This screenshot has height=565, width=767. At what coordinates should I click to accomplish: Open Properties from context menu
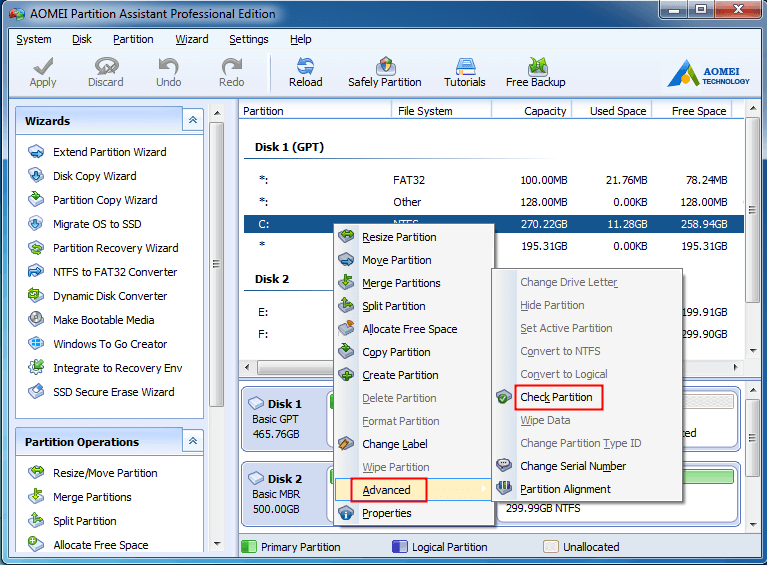(x=413, y=513)
